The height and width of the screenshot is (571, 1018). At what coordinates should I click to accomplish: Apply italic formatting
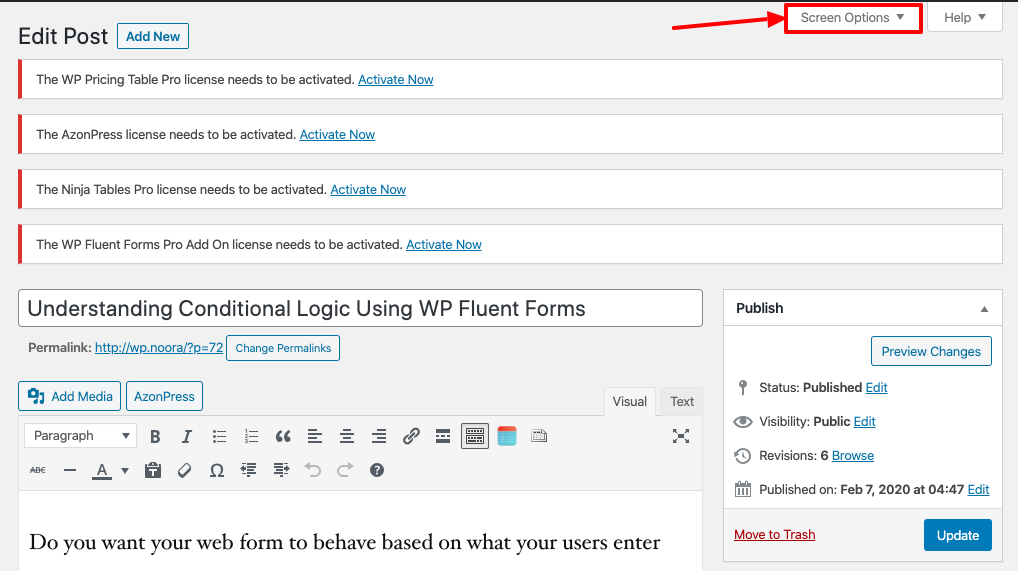coord(186,436)
